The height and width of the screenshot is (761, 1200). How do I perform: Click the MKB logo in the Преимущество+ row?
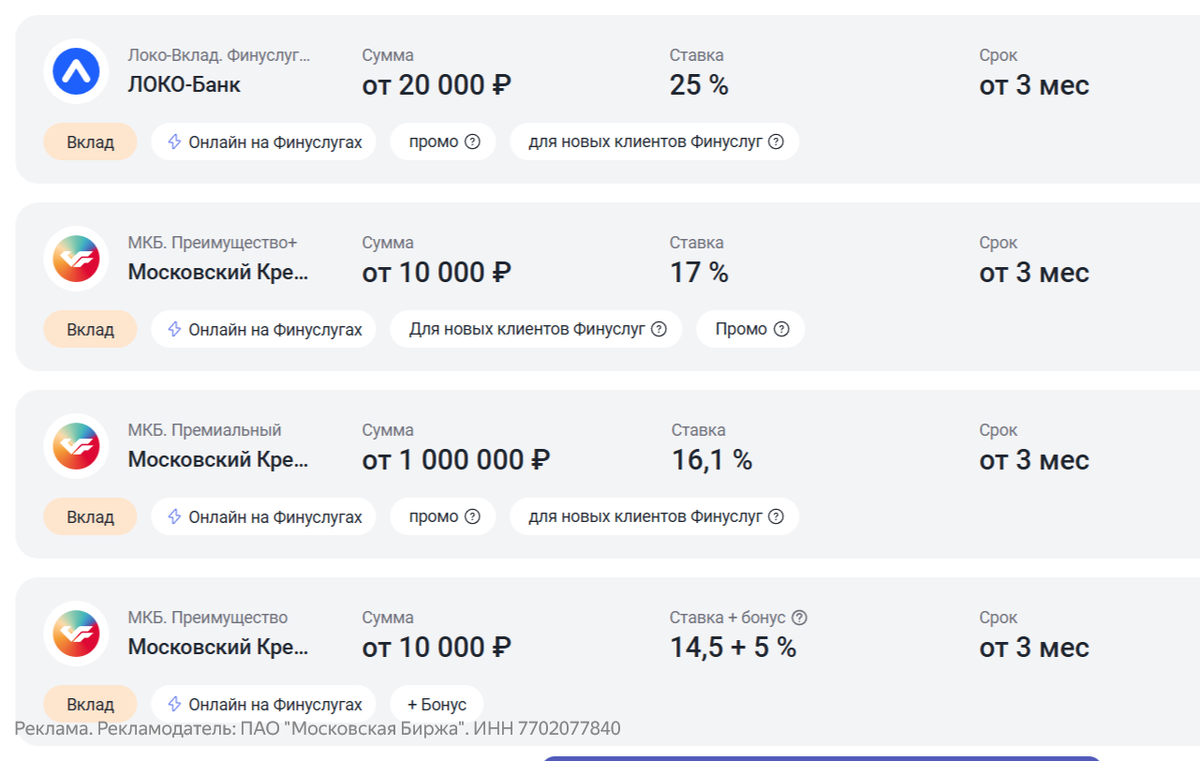(76, 258)
